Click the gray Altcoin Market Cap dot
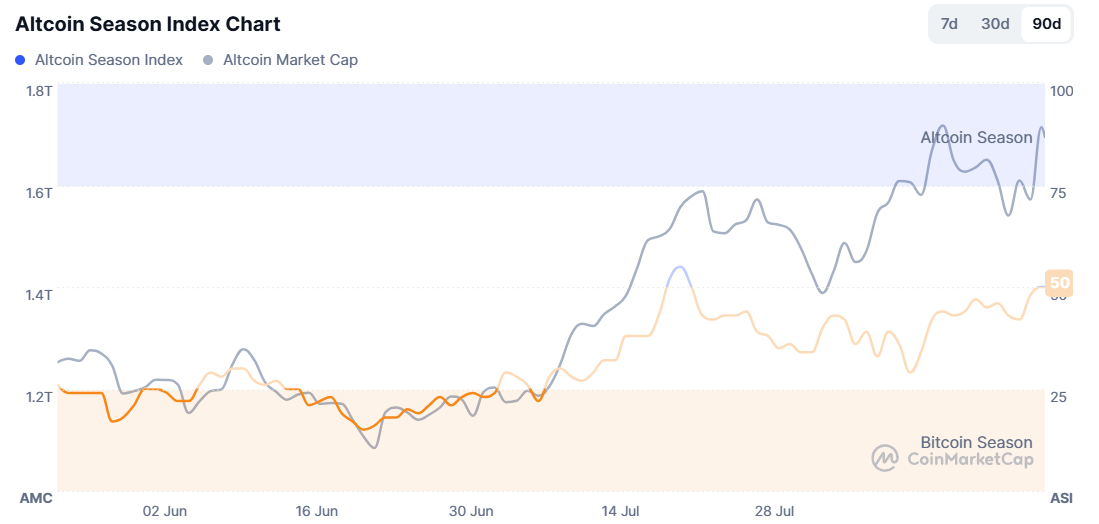This screenshot has width=1099, height=524. (x=208, y=60)
